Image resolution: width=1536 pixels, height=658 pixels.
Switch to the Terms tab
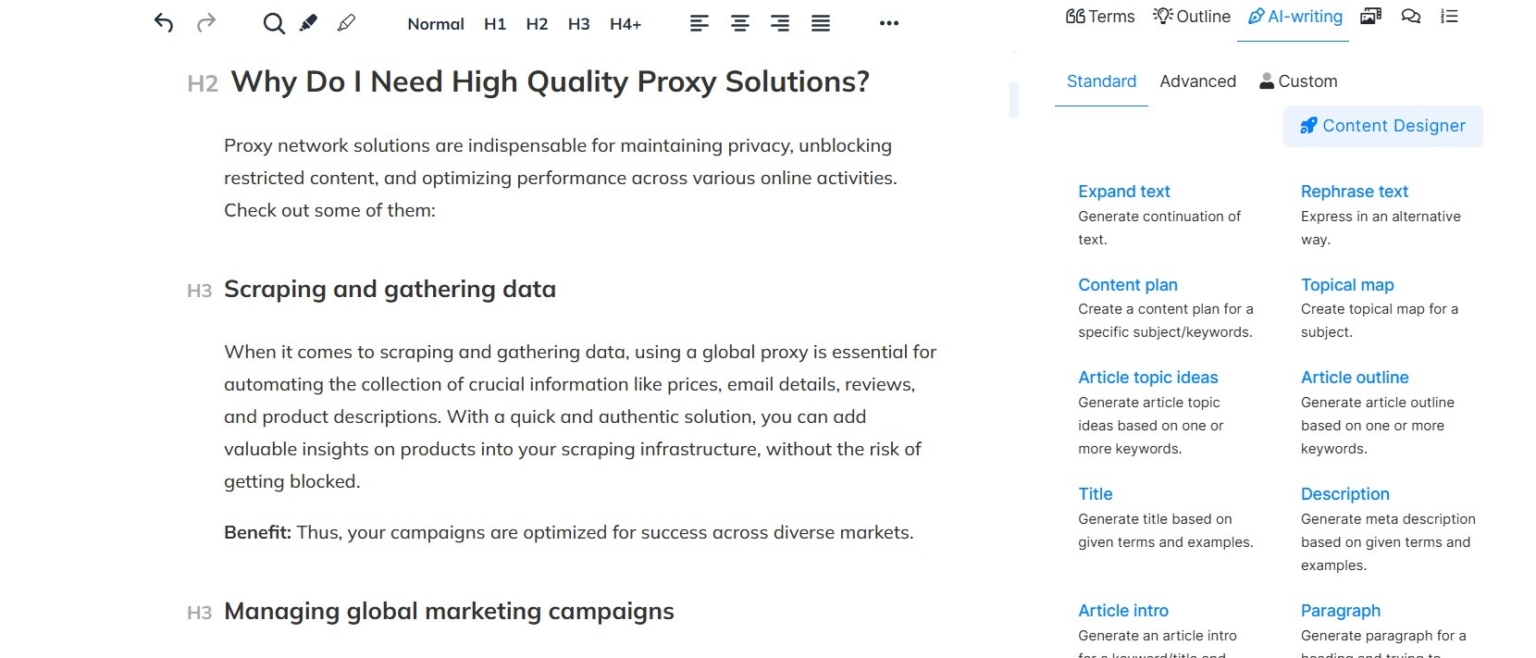point(1100,16)
